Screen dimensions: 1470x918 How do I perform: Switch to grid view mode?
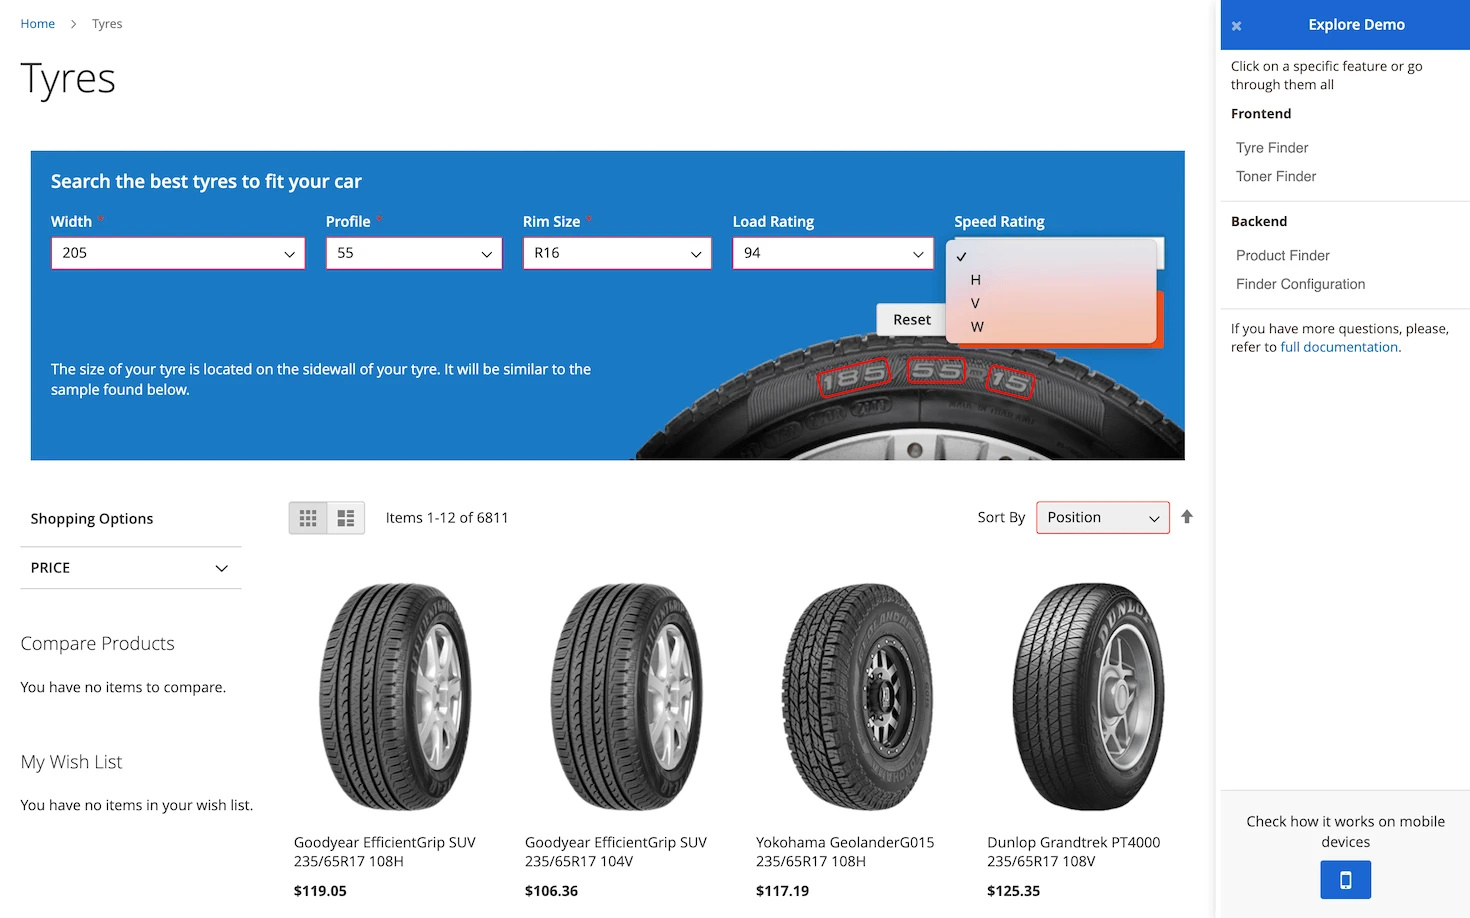point(308,518)
